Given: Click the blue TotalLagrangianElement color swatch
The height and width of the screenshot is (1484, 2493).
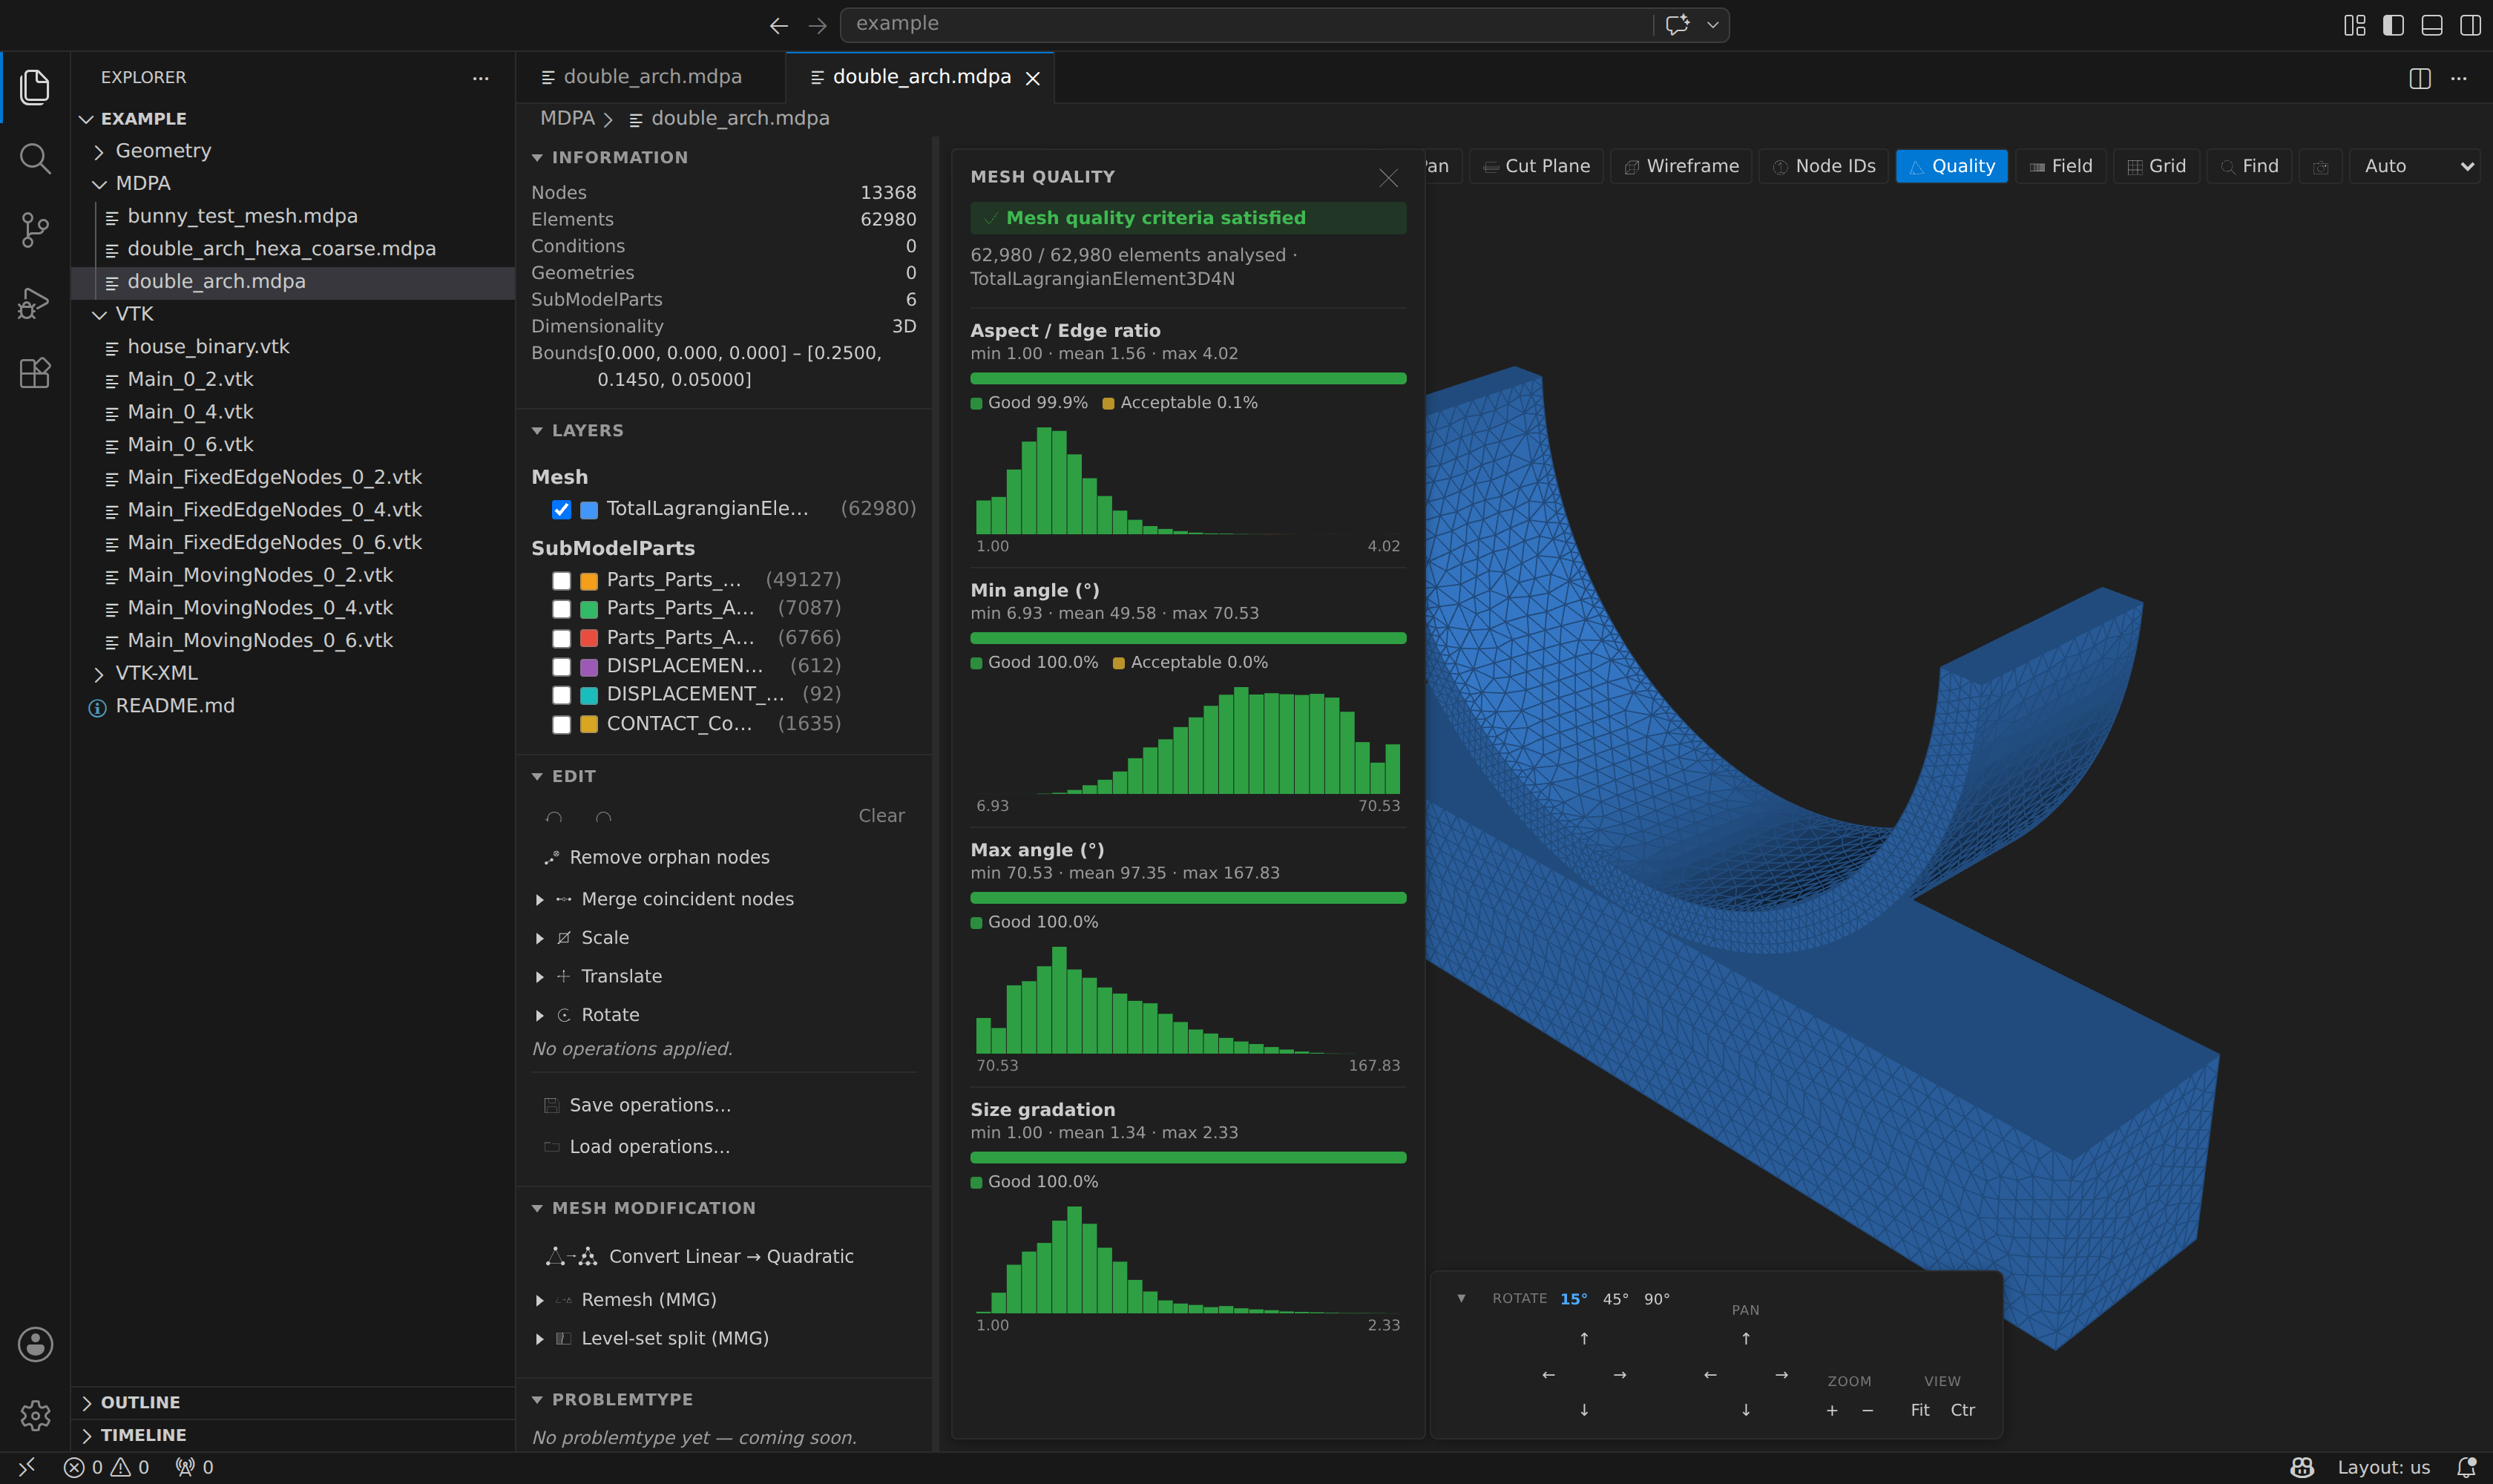Looking at the screenshot, I should coord(589,510).
